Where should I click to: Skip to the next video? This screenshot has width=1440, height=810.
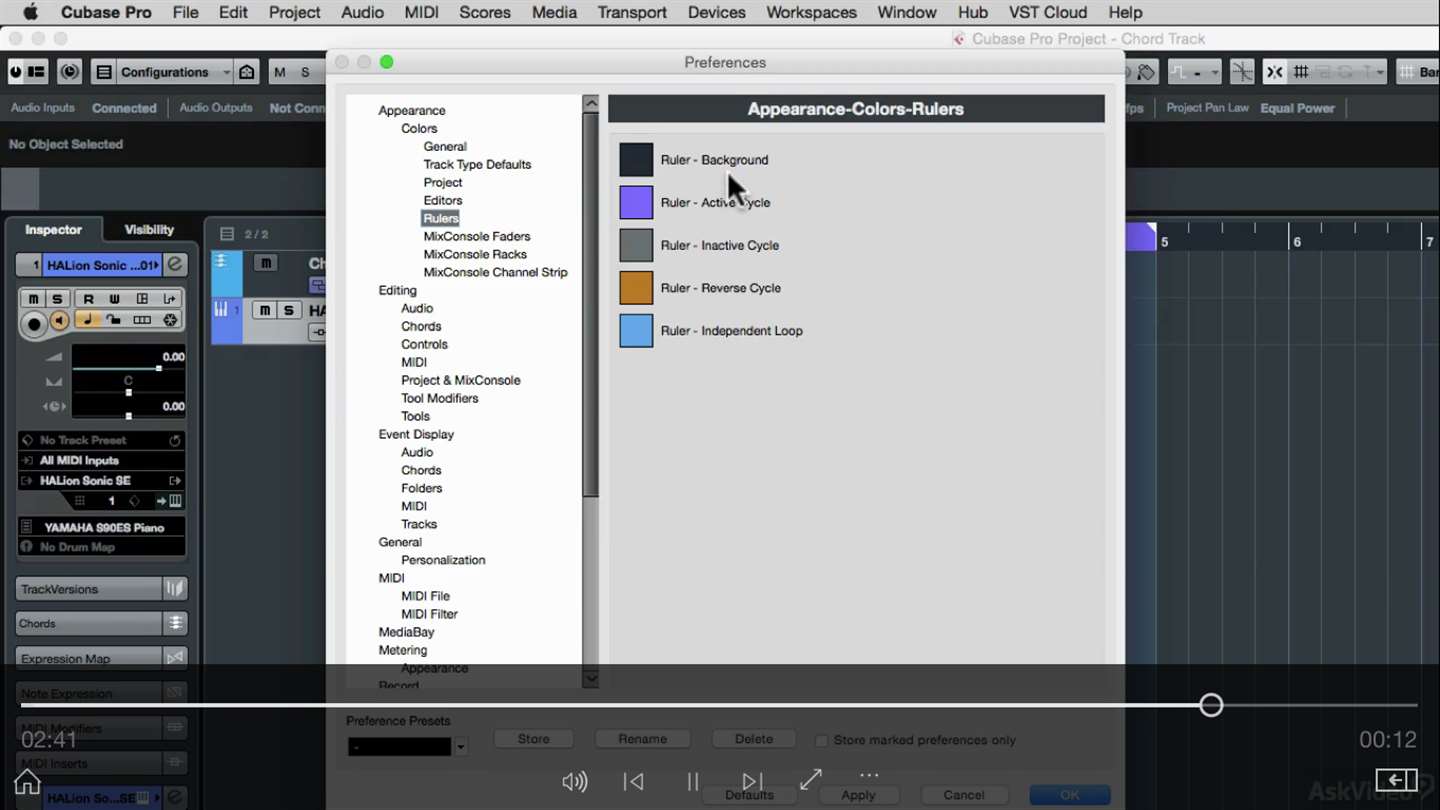pos(752,782)
